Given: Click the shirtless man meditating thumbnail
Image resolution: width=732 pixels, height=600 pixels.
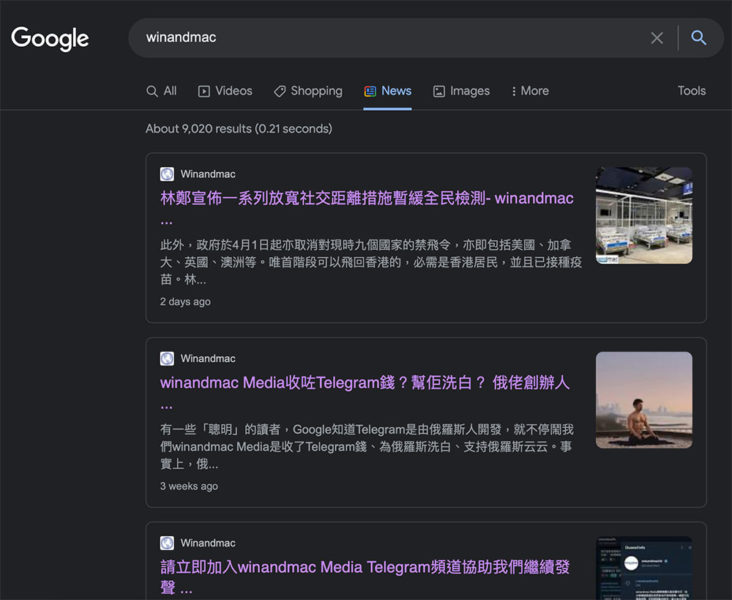Looking at the screenshot, I should [643, 399].
